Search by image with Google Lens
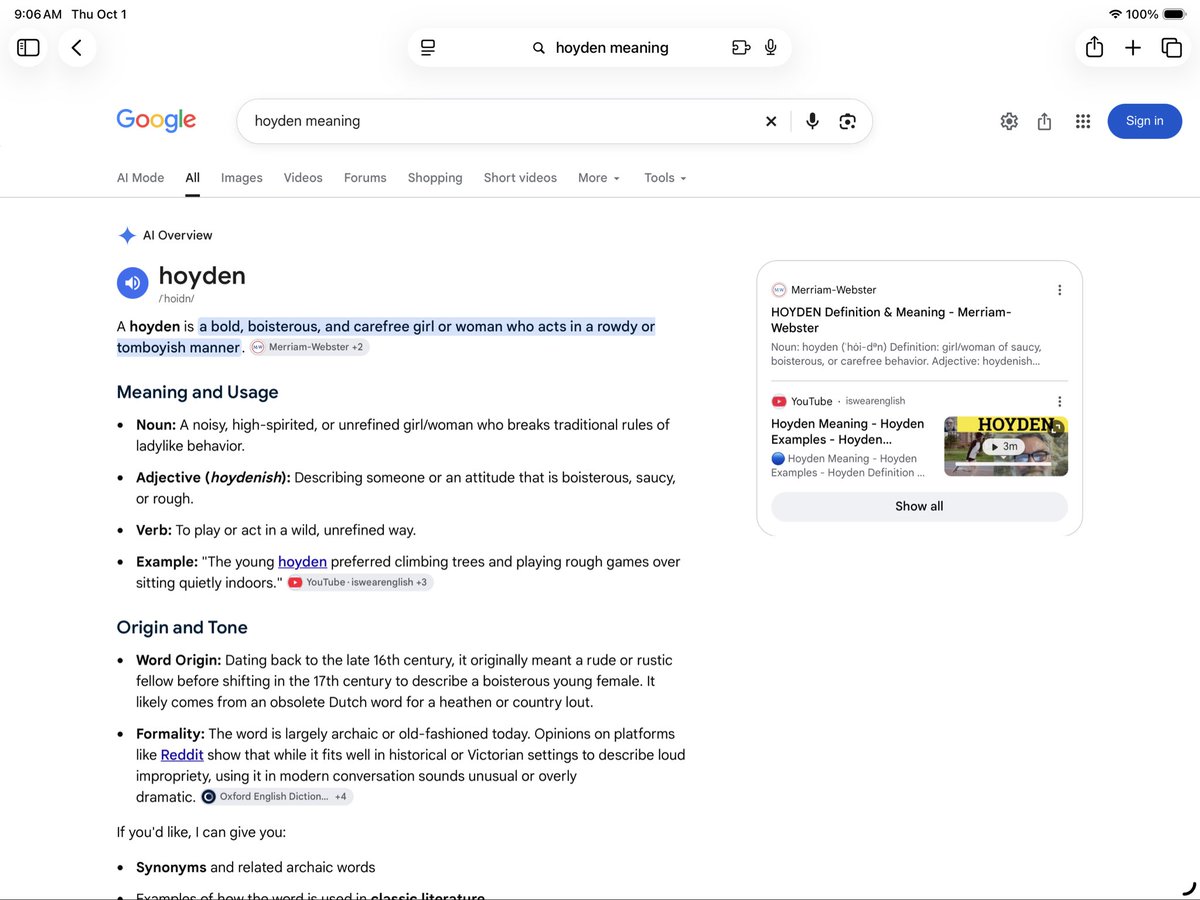The width and height of the screenshot is (1200, 900). (x=848, y=121)
